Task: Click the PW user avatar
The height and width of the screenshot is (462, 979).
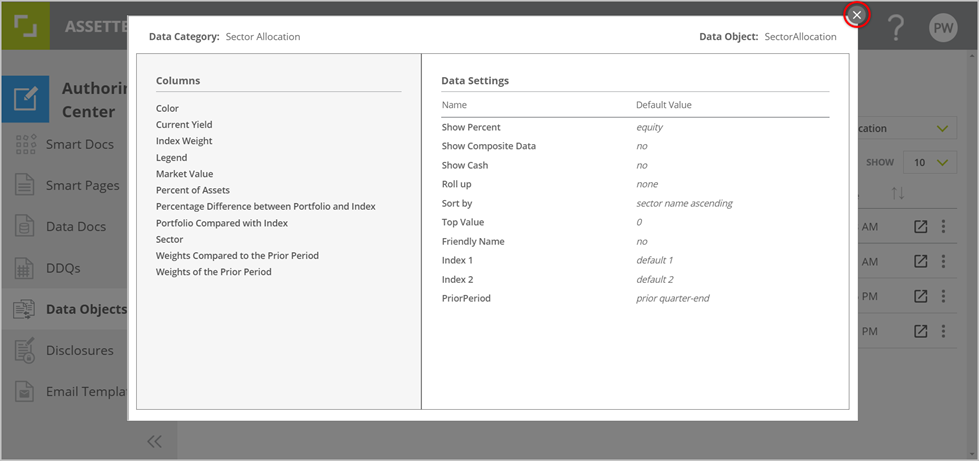Action: point(943,28)
